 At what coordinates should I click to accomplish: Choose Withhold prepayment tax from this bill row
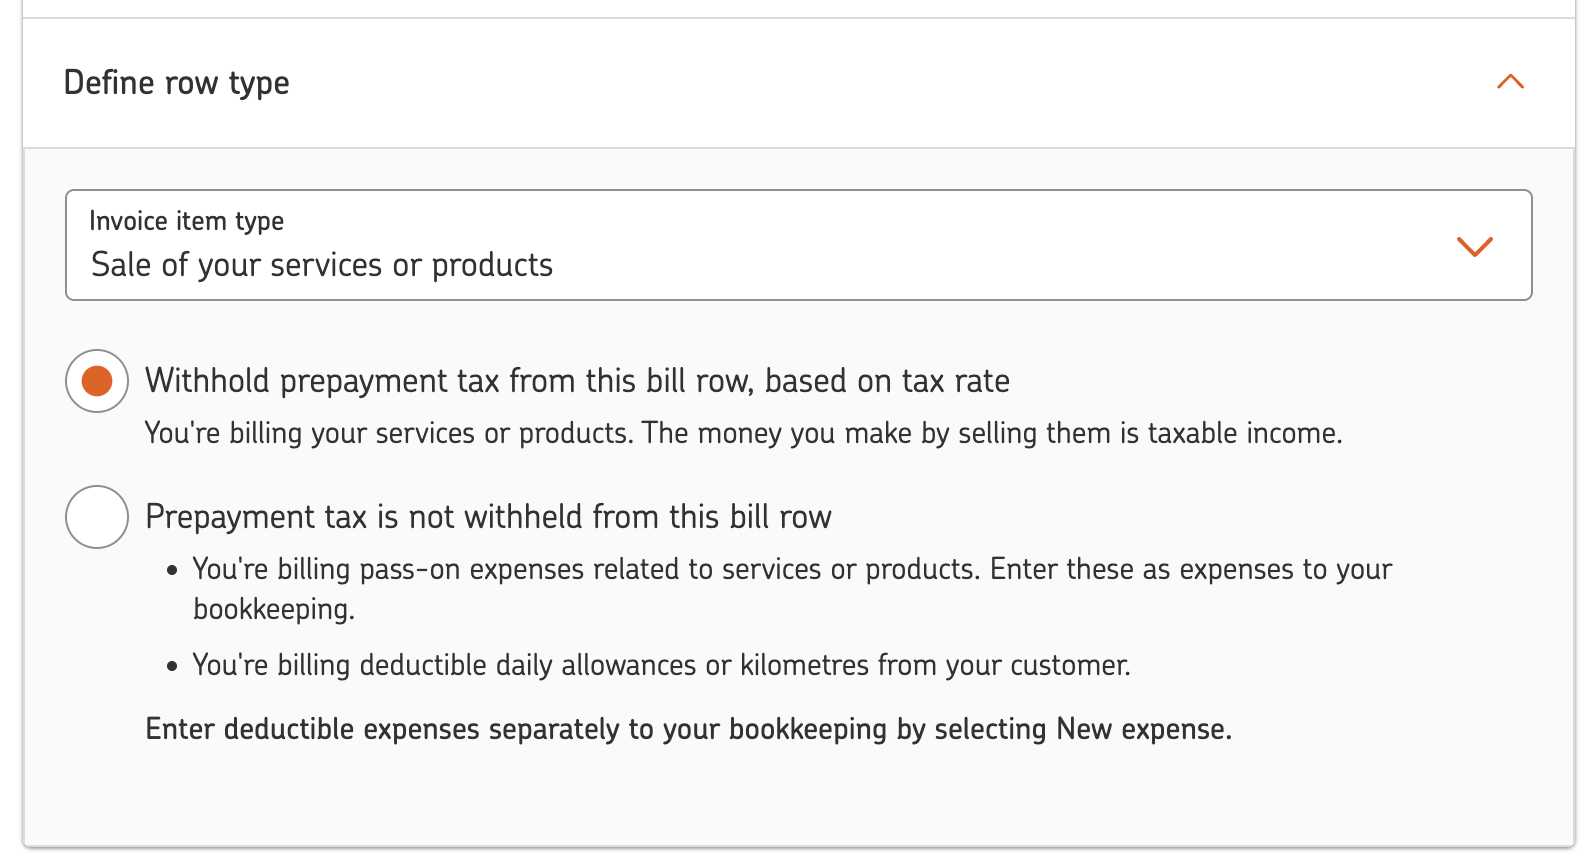click(96, 380)
